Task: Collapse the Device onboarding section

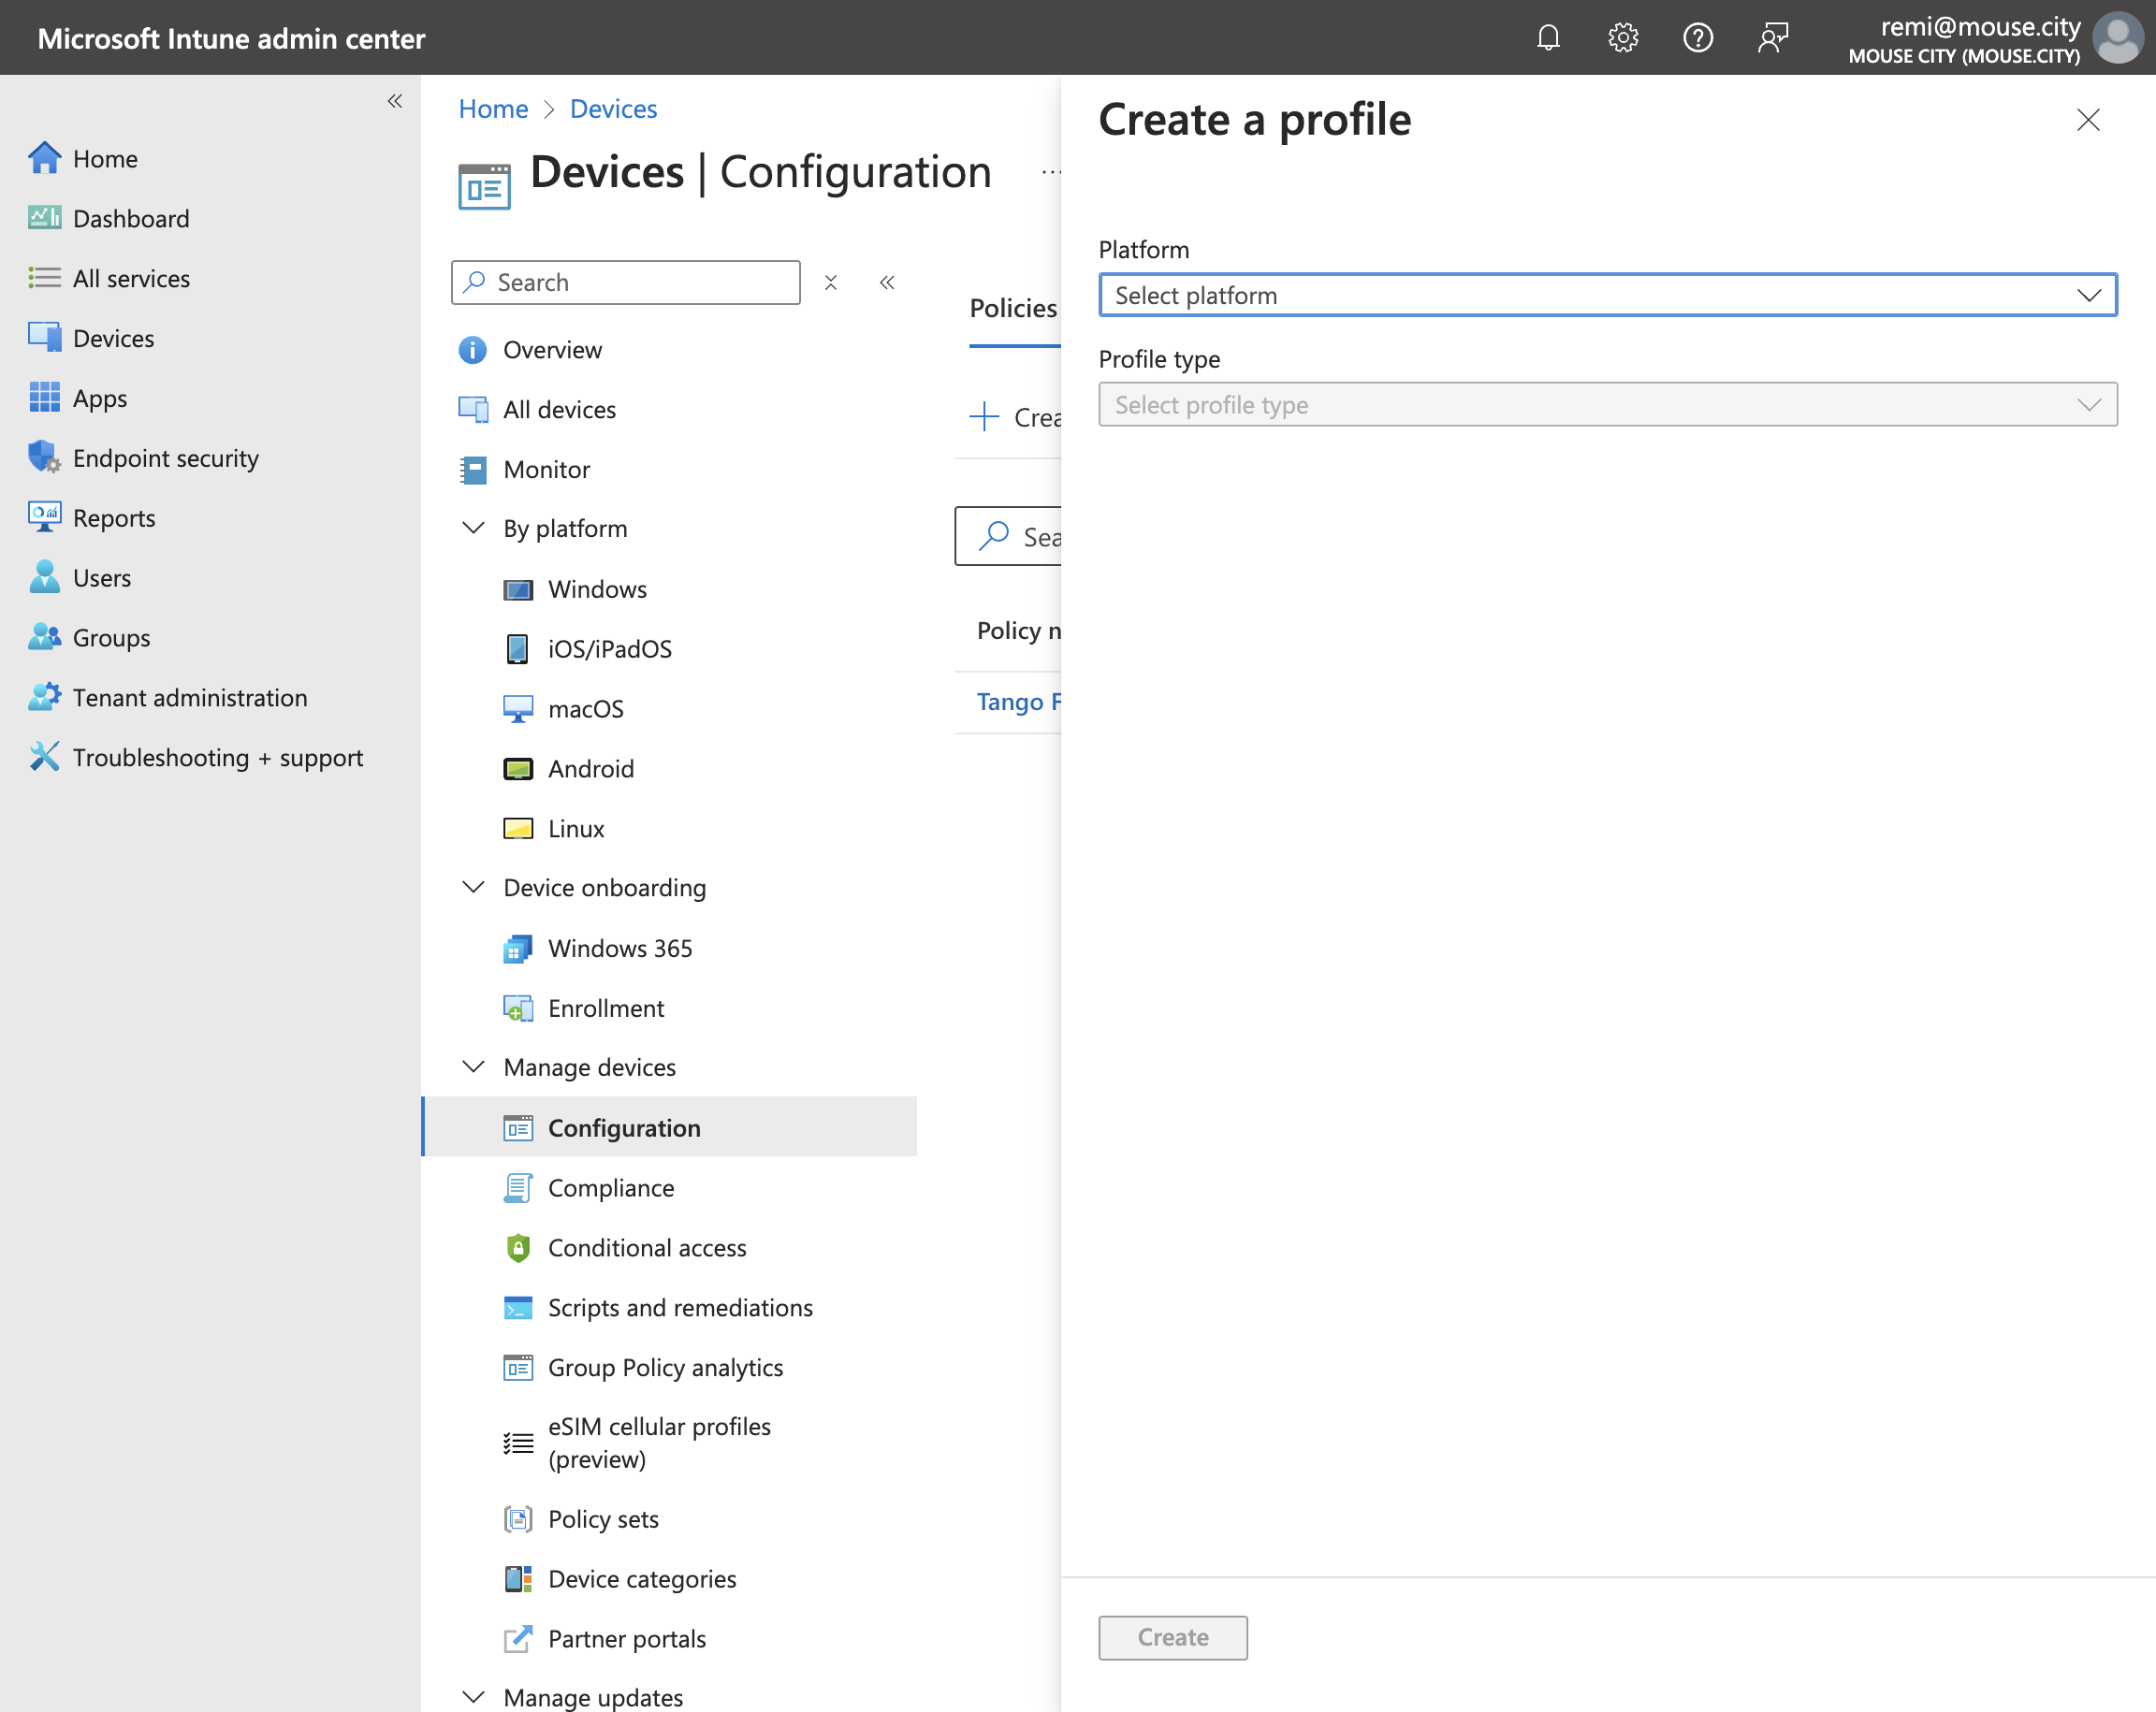Action: click(x=473, y=888)
